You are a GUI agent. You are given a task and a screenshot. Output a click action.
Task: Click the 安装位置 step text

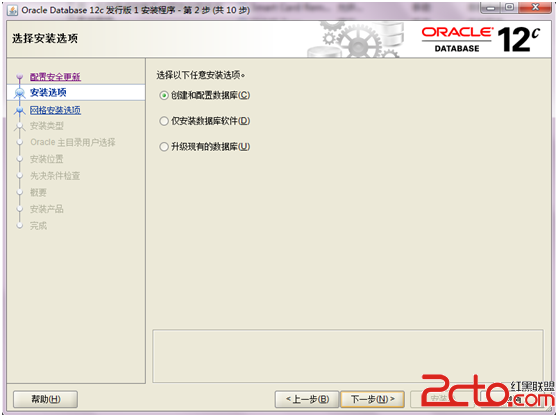47,159
